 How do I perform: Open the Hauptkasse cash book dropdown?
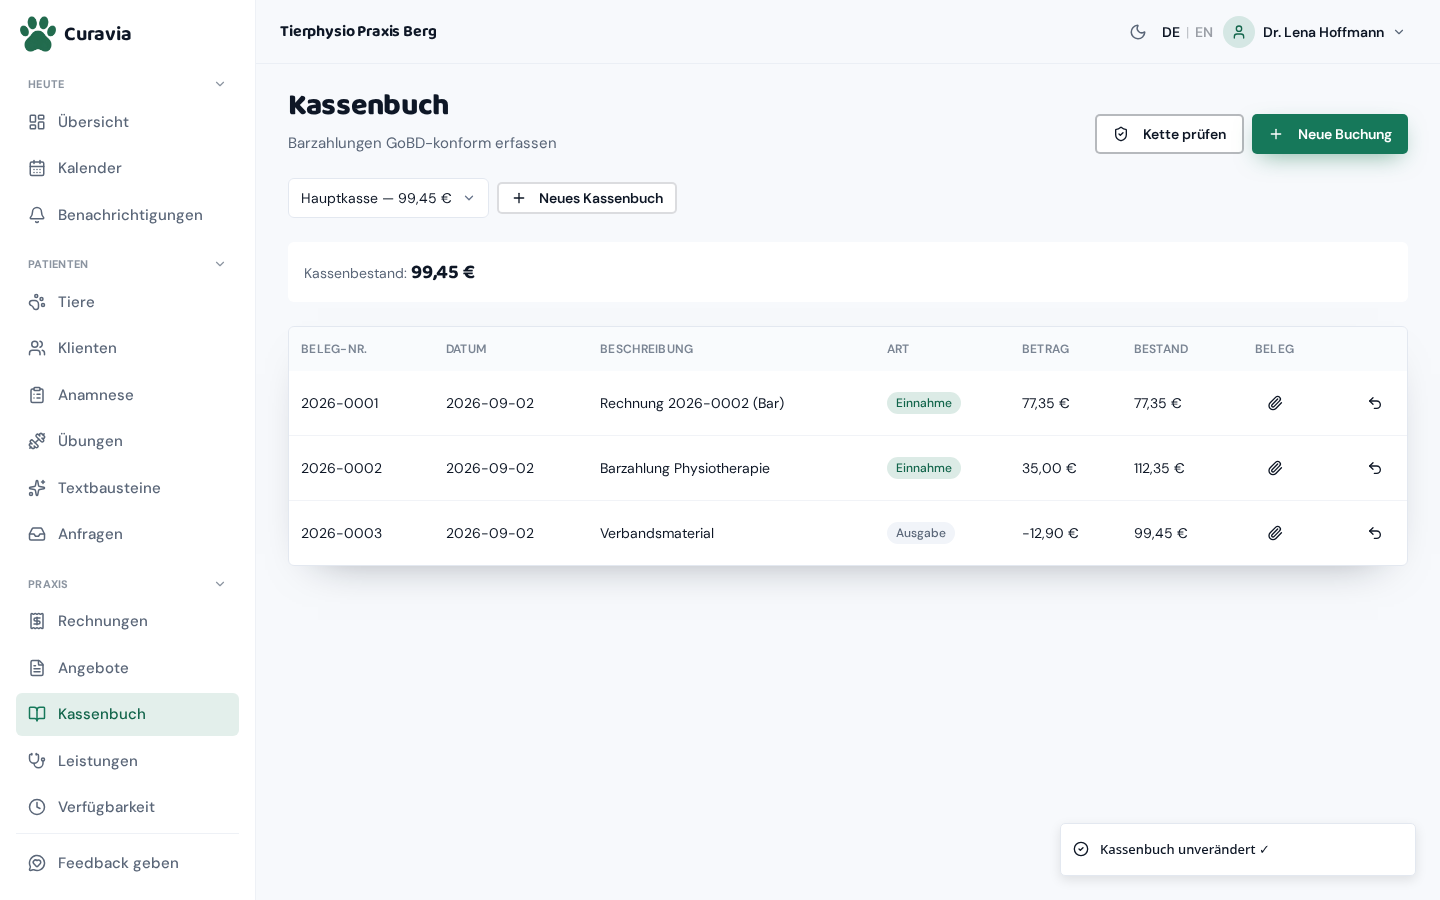click(388, 198)
